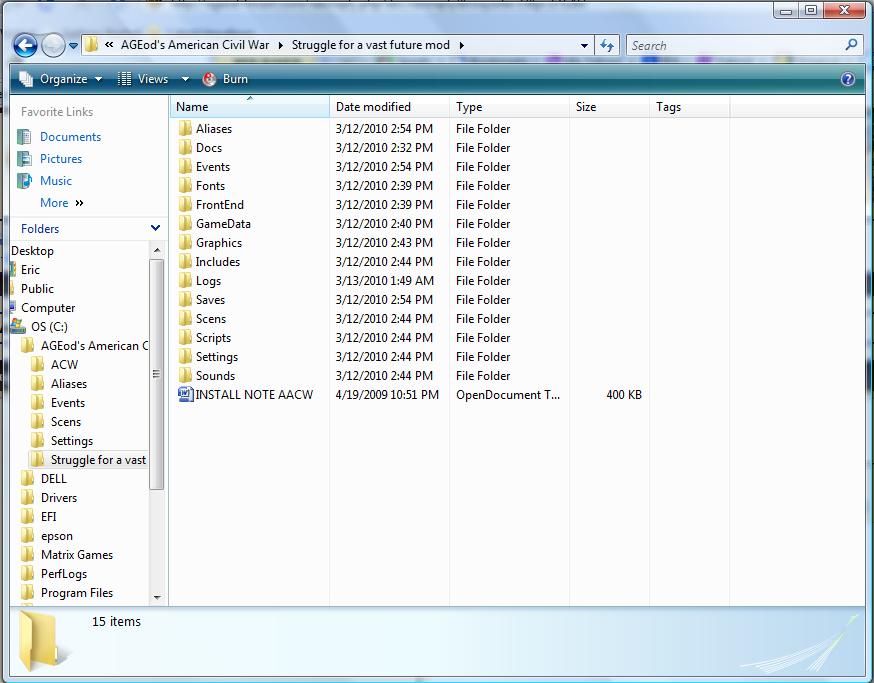Click the Back navigation arrow button
Viewport: 874px width, 683px height.
[26, 45]
